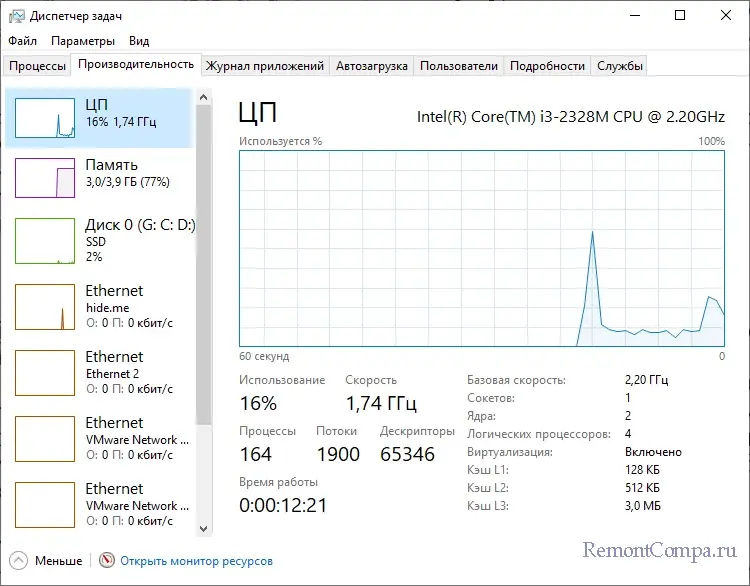
Task: Switch to the Процессы tab
Action: coord(37,66)
